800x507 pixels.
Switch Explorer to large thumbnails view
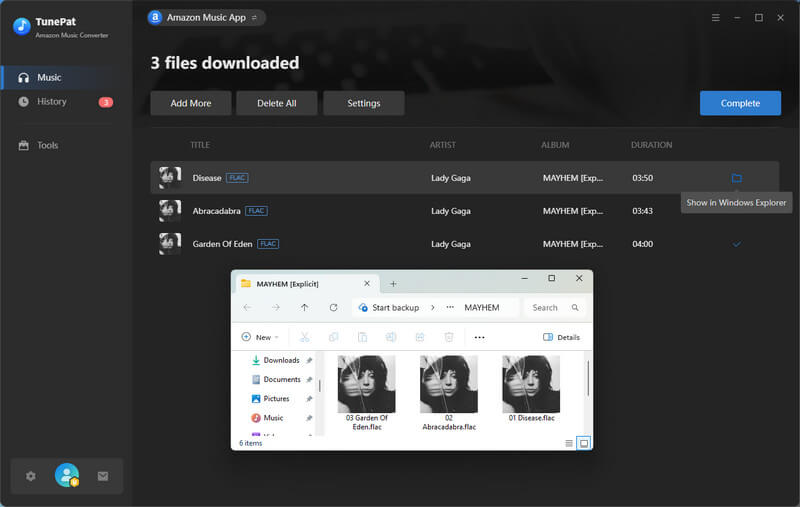coord(584,443)
